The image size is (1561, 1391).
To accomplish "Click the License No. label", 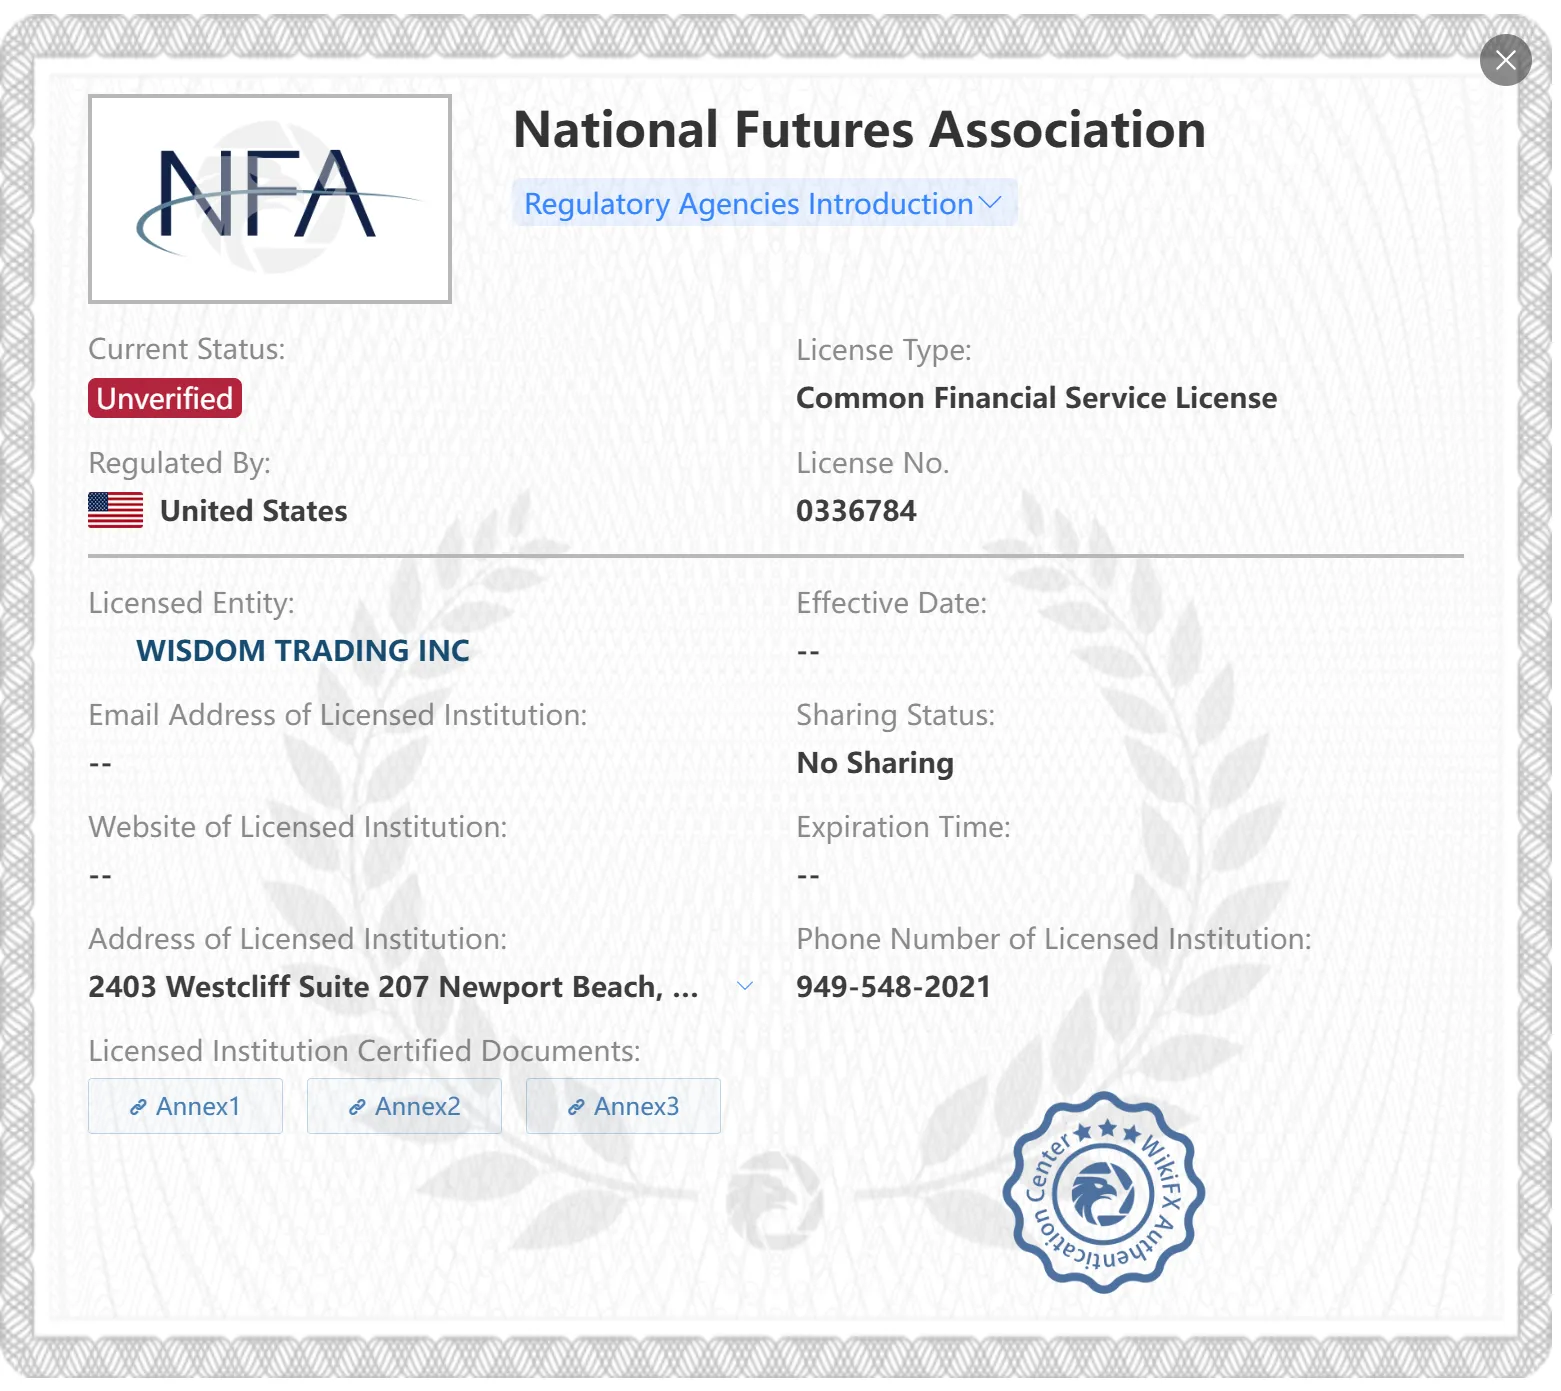I will pyautogui.click(x=873, y=463).
